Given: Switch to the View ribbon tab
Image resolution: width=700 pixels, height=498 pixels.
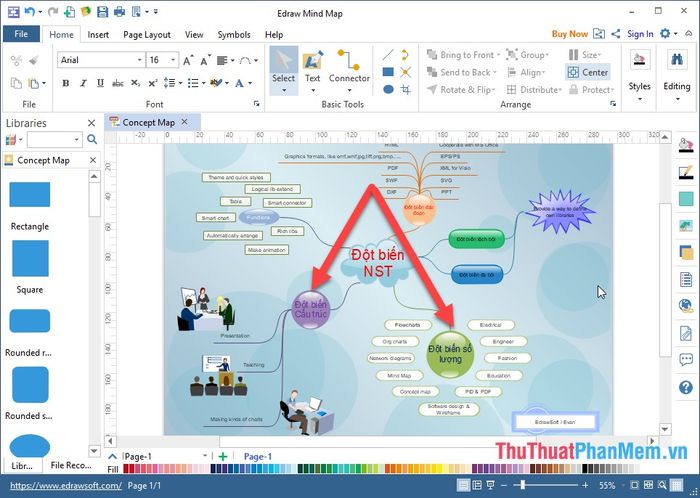Looking at the screenshot, I should [194, 35].
